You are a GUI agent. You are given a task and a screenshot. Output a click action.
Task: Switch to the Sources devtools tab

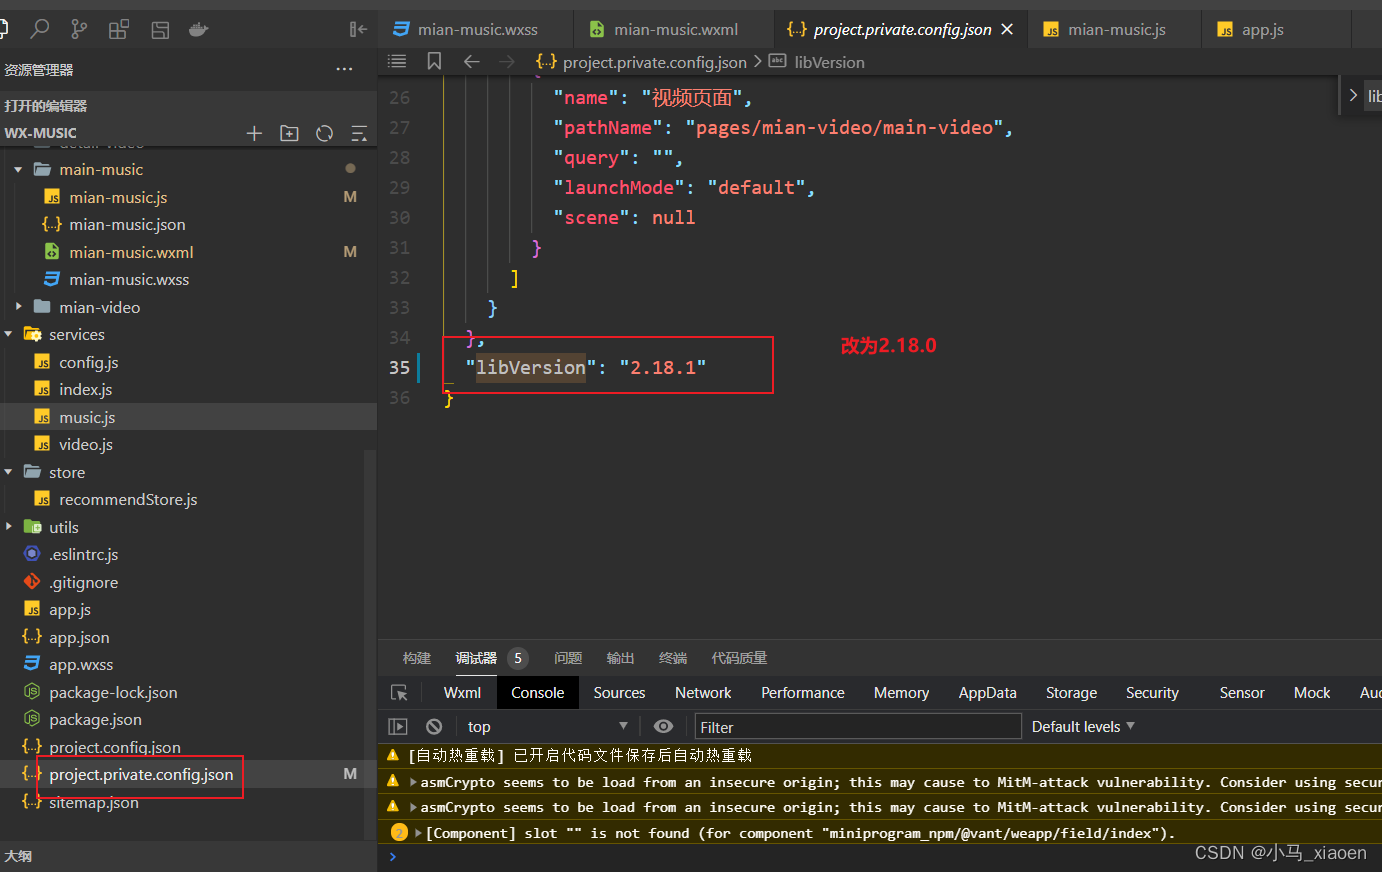pos(619,692)
